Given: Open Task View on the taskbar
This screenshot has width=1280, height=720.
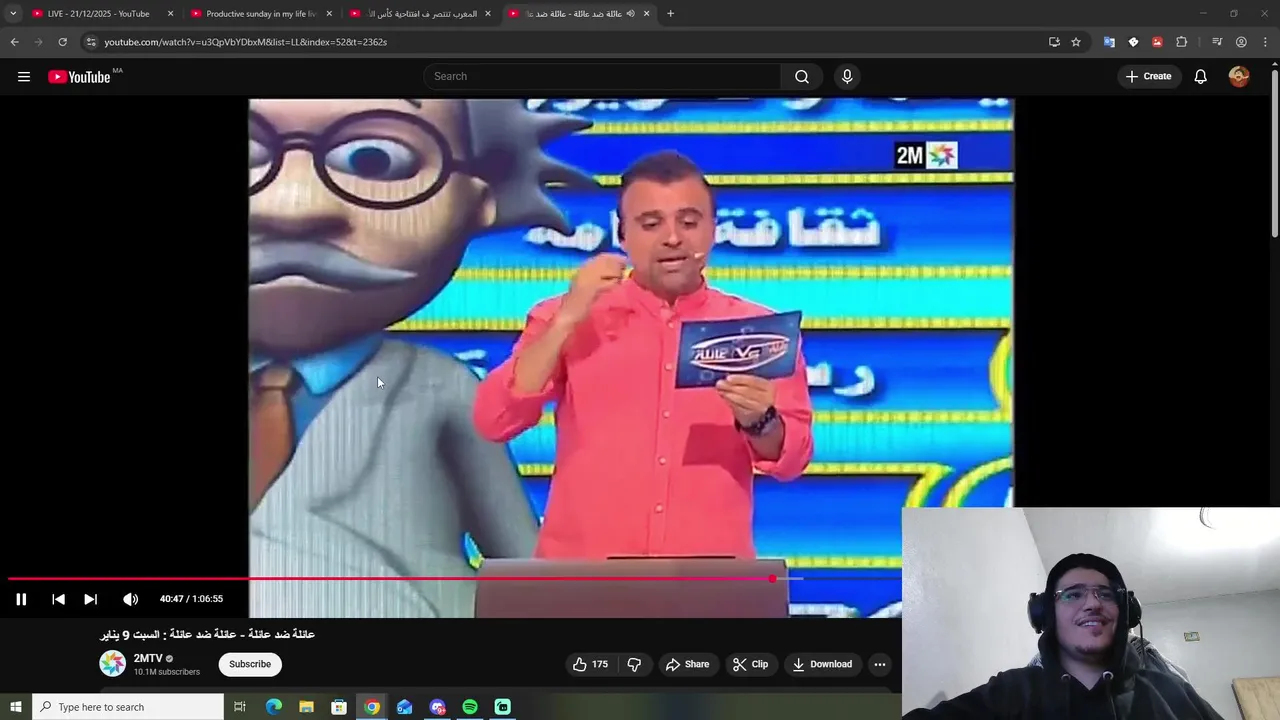Looking at the screenshot, I should (x=240, y=707).
